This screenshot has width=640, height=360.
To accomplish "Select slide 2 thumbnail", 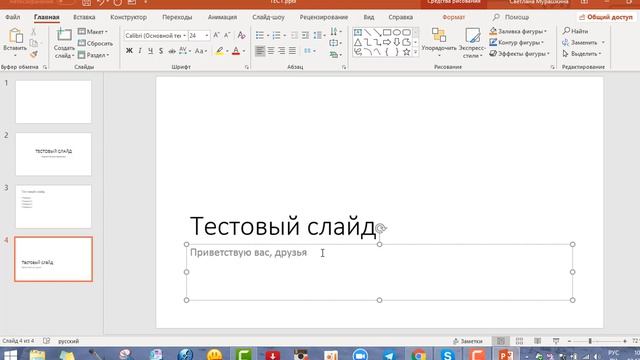I will coord(53,154).
